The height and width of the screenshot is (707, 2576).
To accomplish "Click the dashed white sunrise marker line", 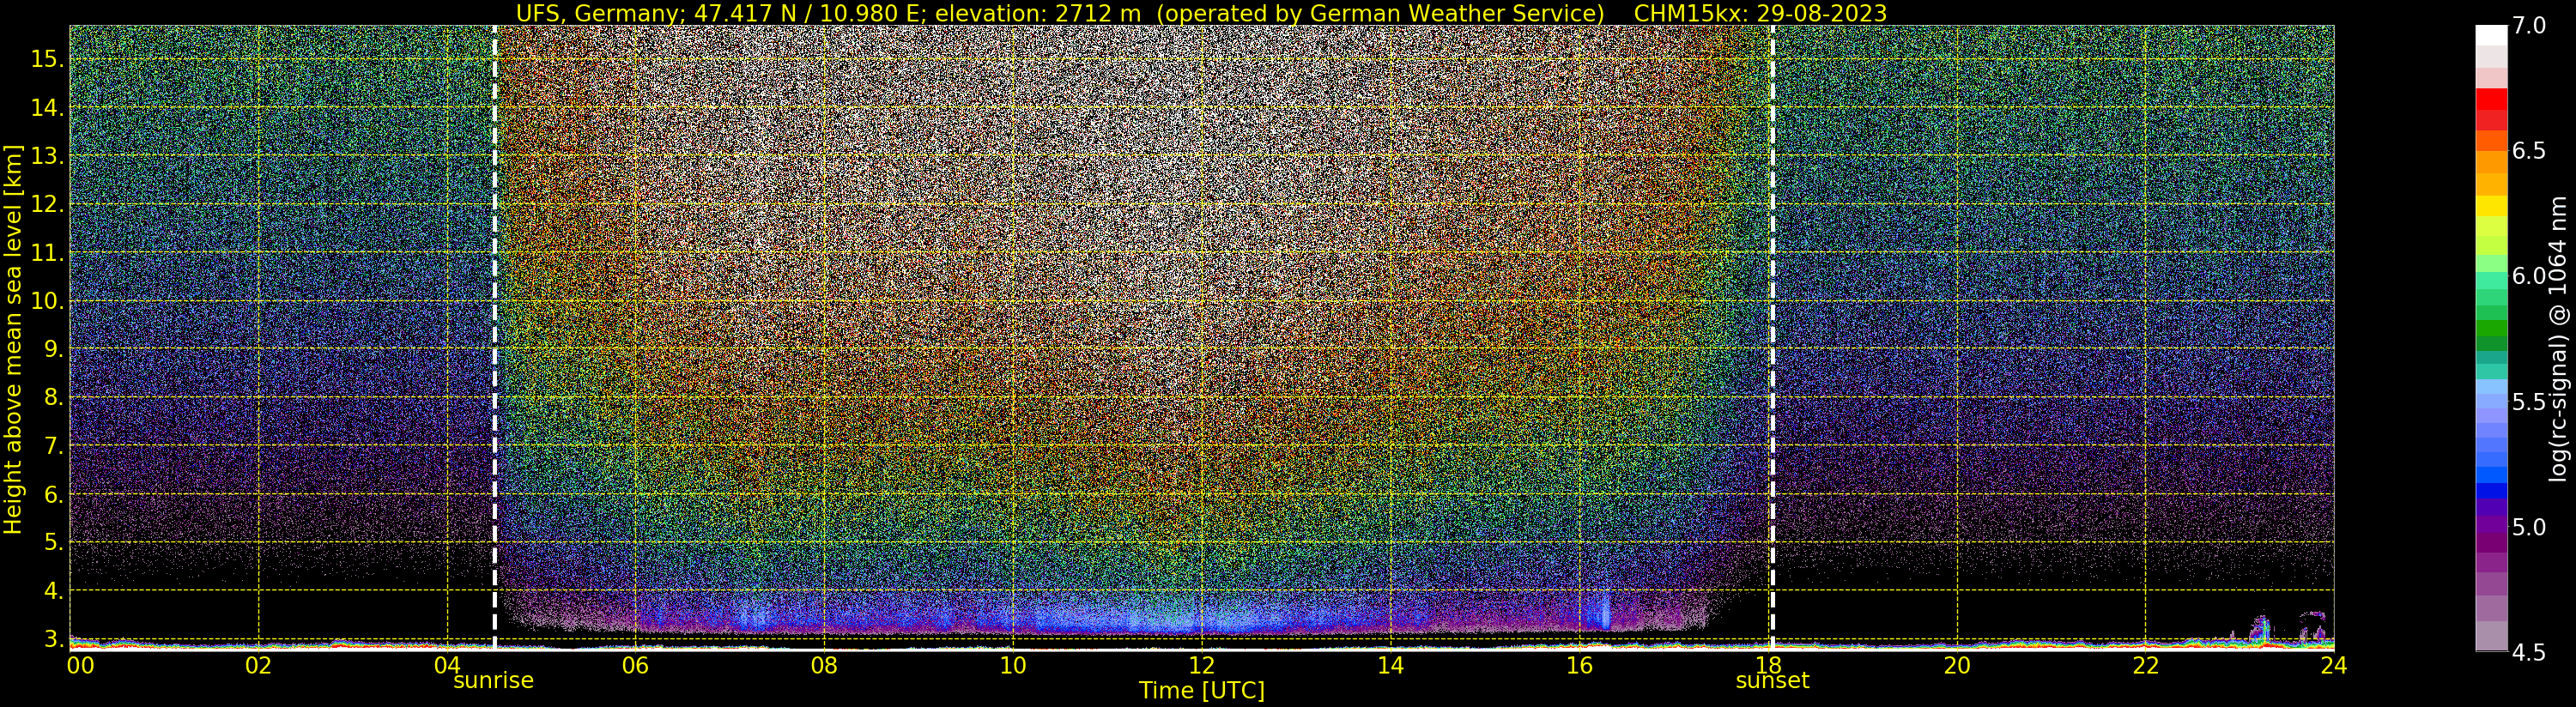I will pyautogui.click(x=495, y=338).
